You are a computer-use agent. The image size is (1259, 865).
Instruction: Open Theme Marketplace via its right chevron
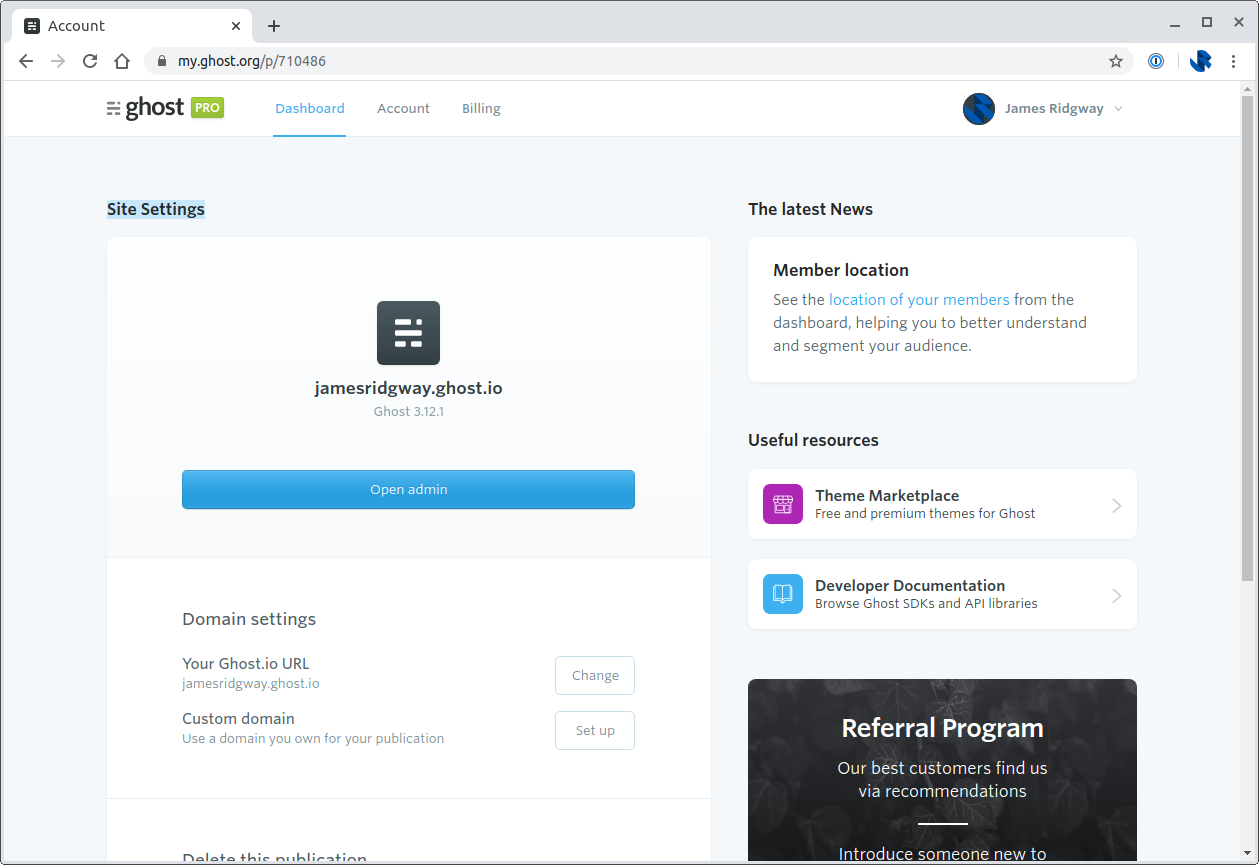pyautogui.click(x=1116, y=506)
